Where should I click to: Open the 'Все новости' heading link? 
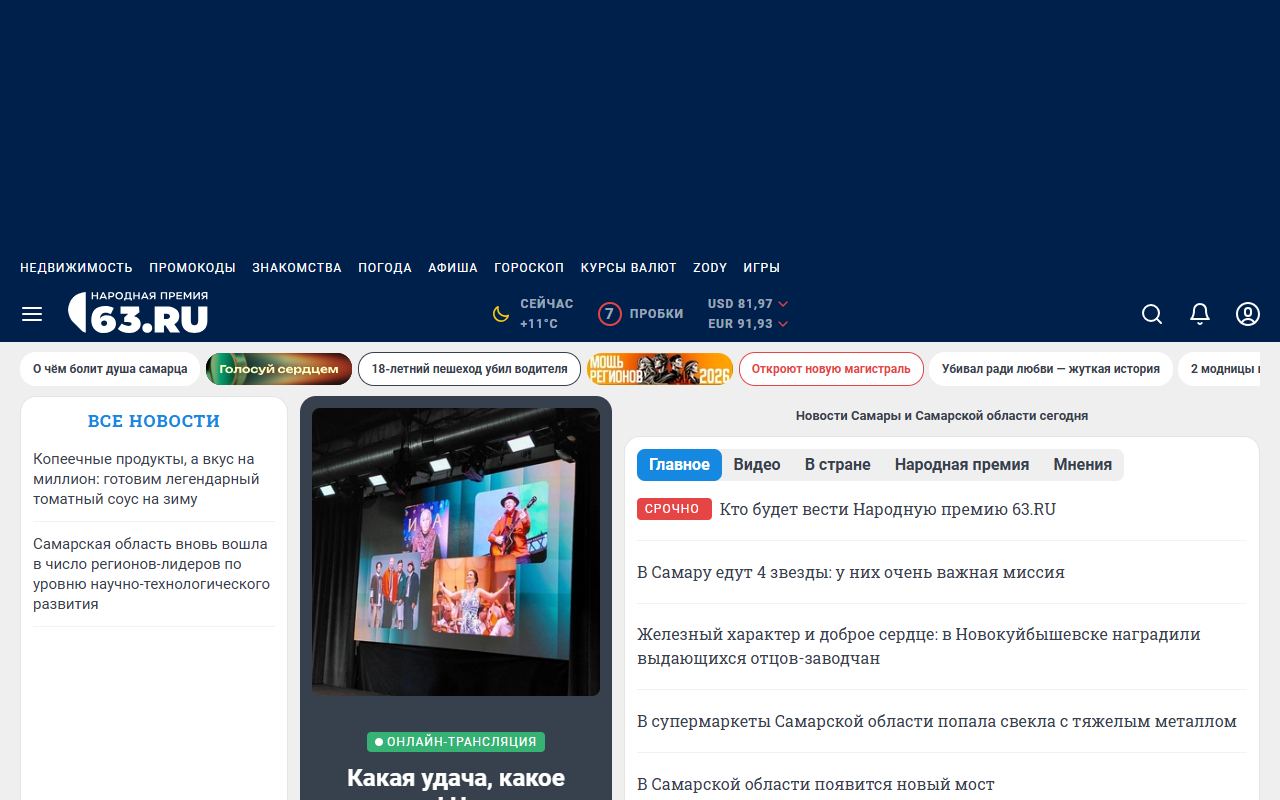[x=154, y=421]
